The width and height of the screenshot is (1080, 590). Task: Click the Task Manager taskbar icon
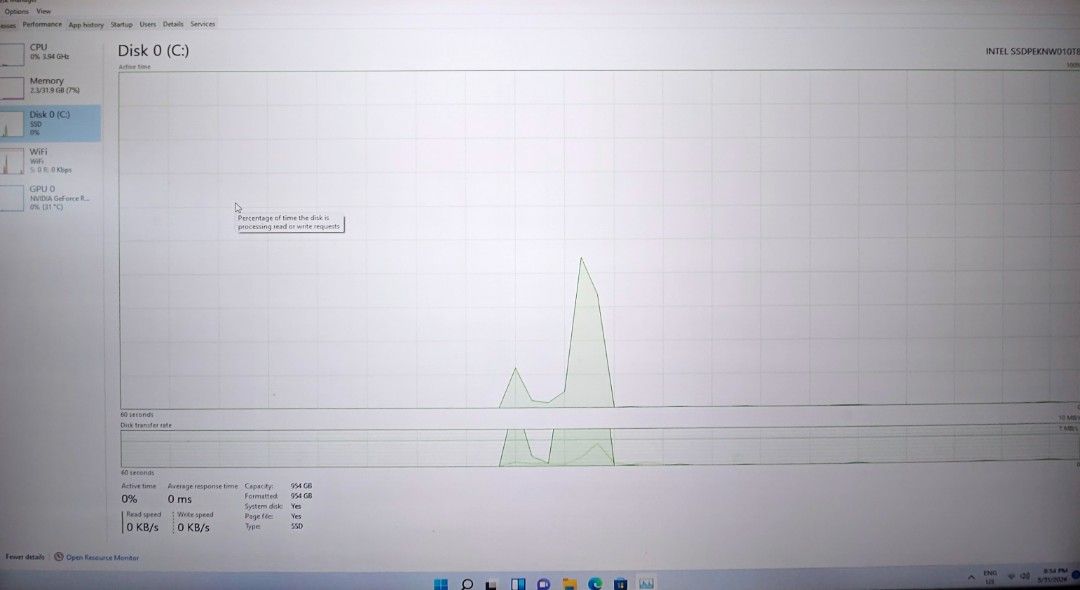click(645, 584)
